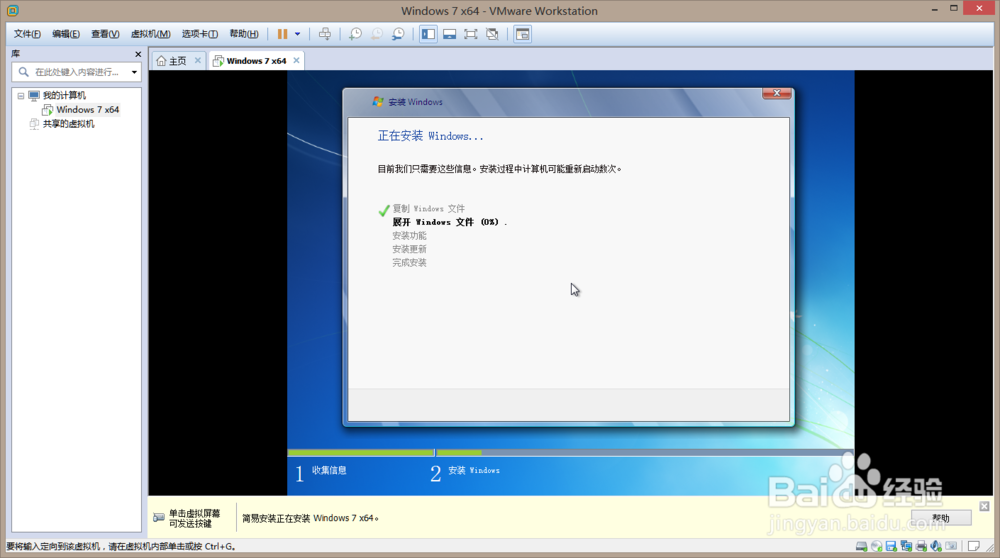This screenshot has width=1000, height=558.
Task: Select Windows 7 x64 in the library tree
Action: 87,110
